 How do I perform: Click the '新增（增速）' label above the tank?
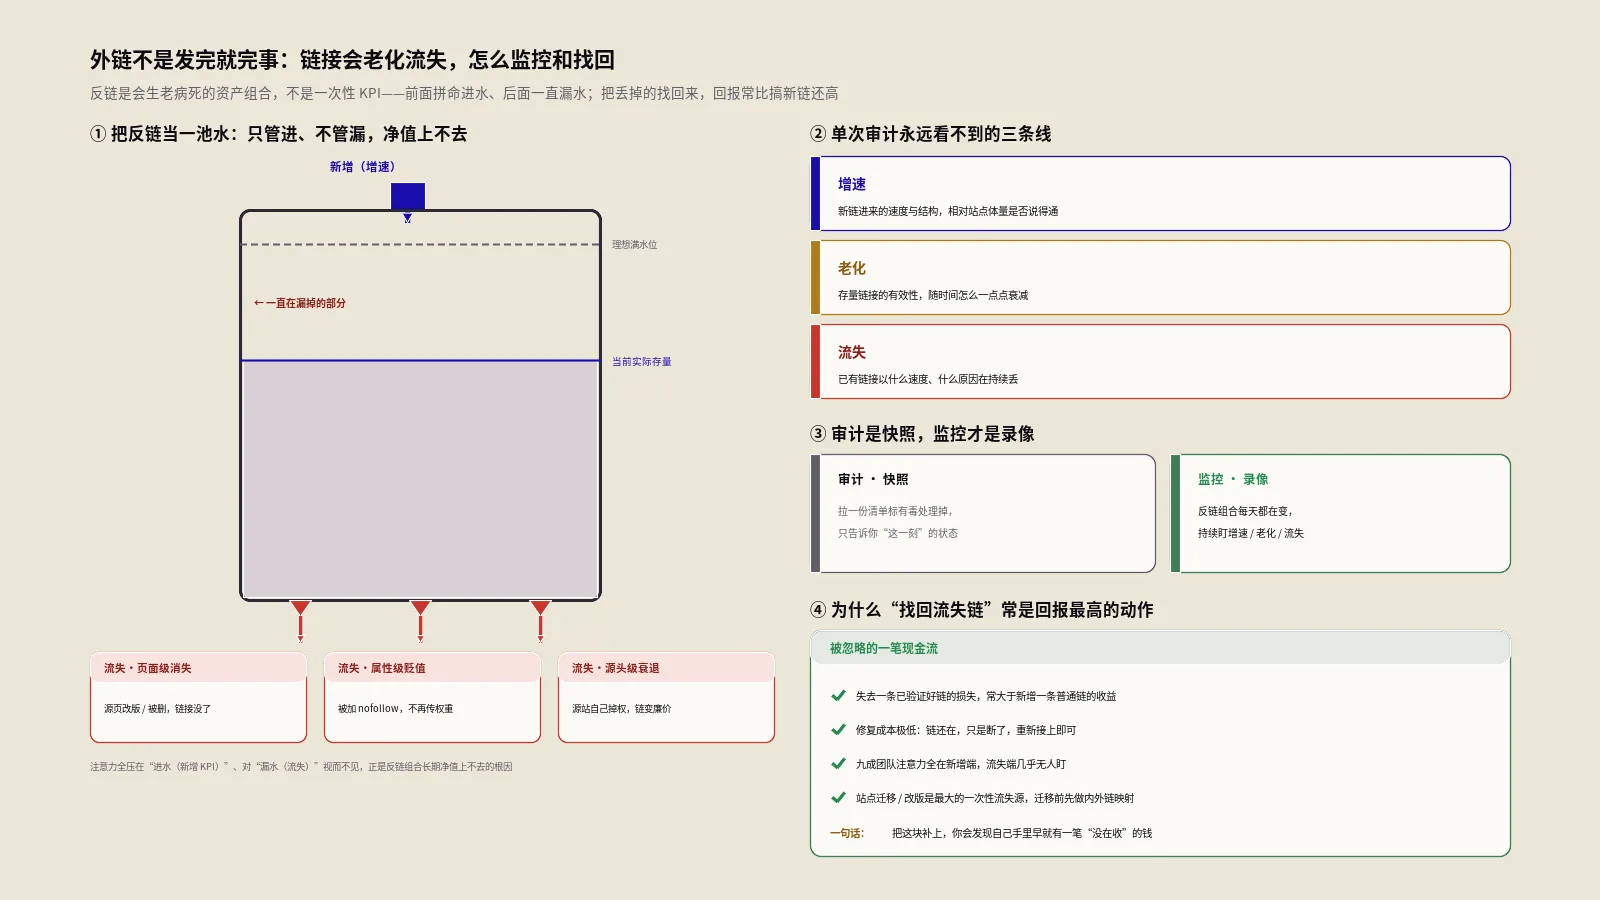coord(362,167)
